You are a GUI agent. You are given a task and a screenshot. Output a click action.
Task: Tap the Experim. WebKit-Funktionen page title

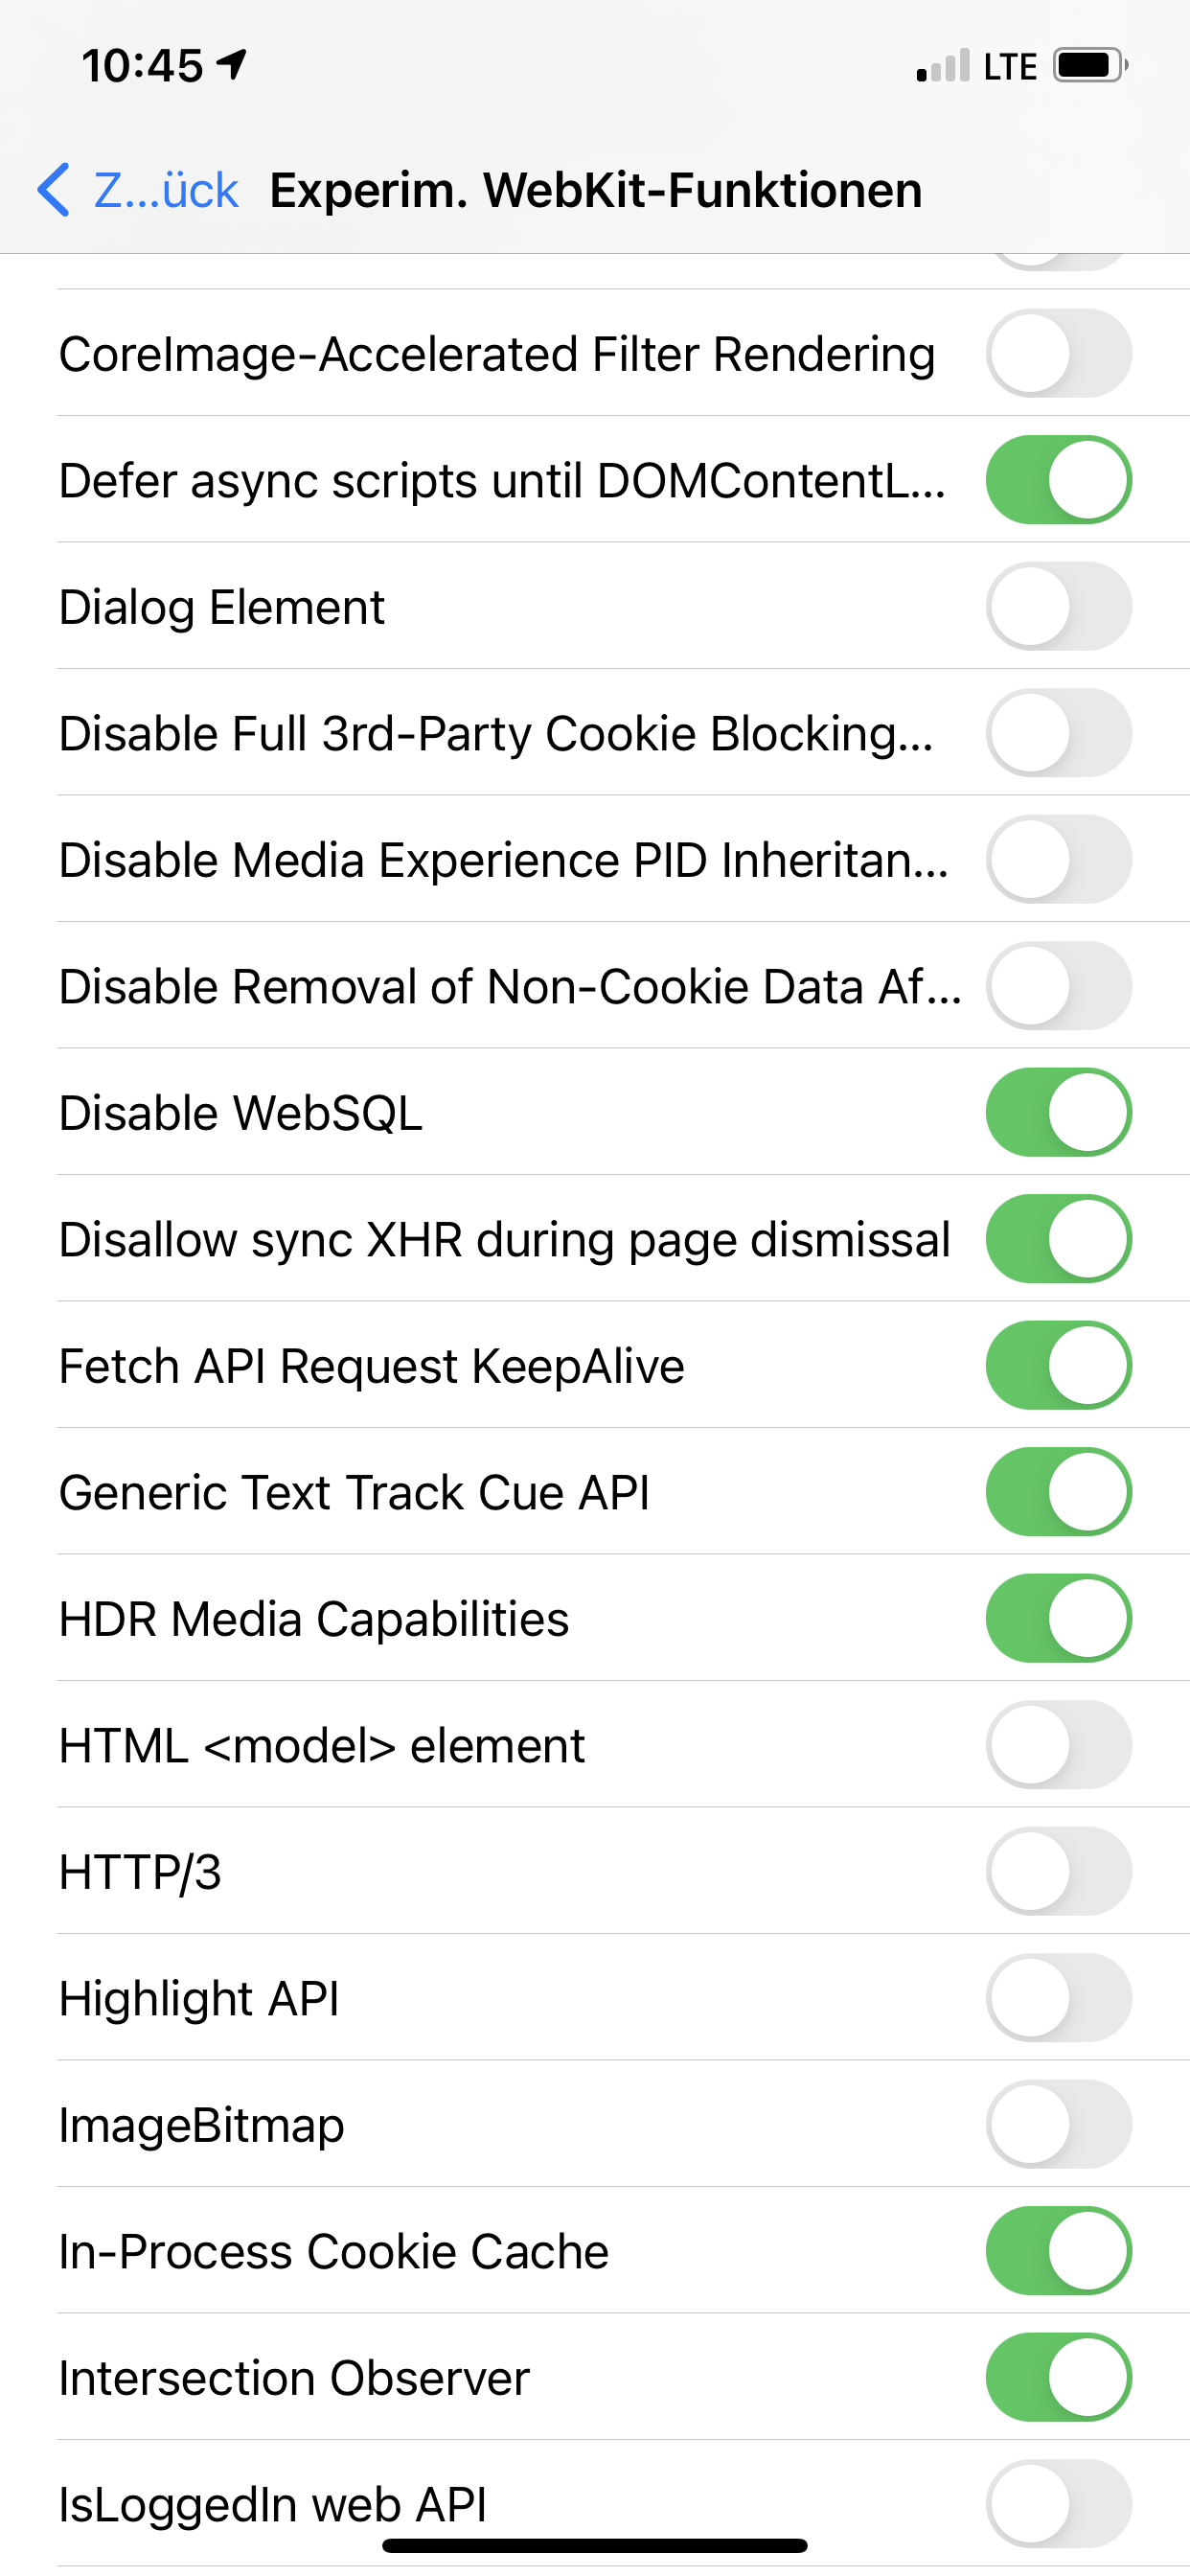click(x=596, y=190)
